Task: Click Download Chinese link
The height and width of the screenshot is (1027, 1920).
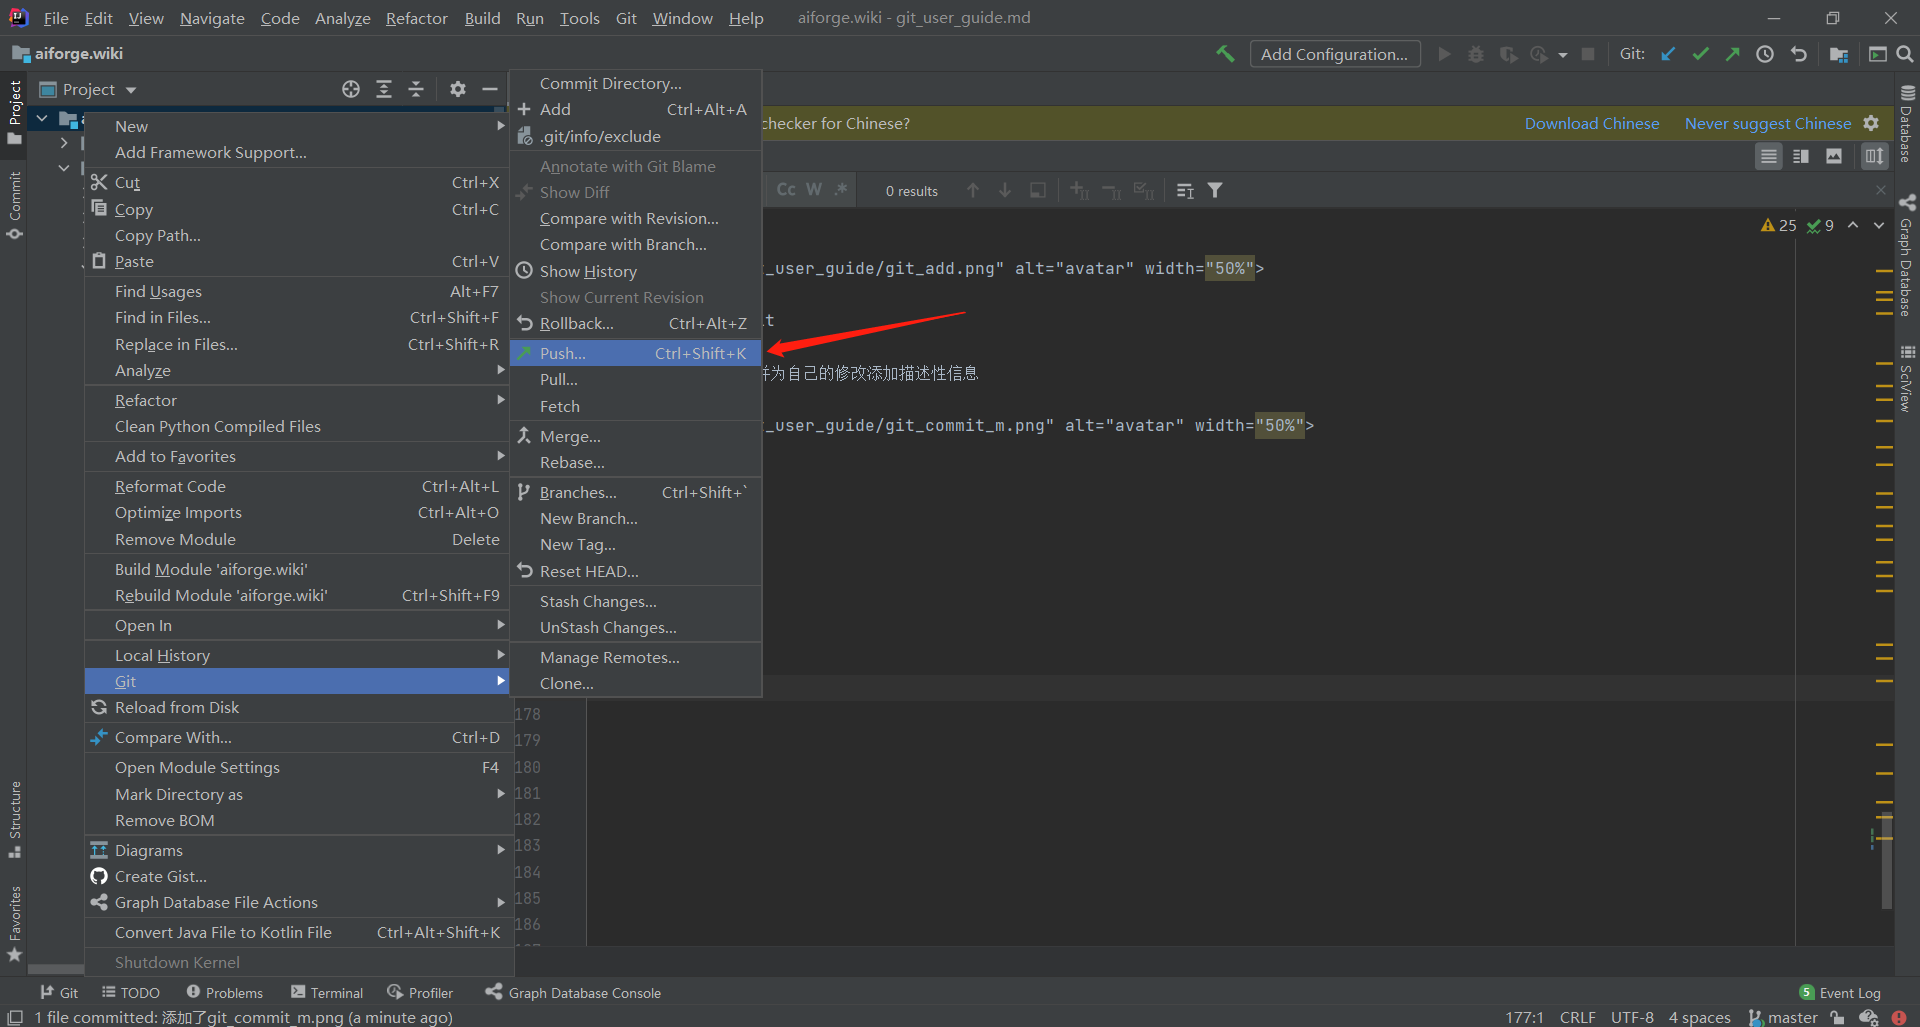Action: click(1591, 123)
